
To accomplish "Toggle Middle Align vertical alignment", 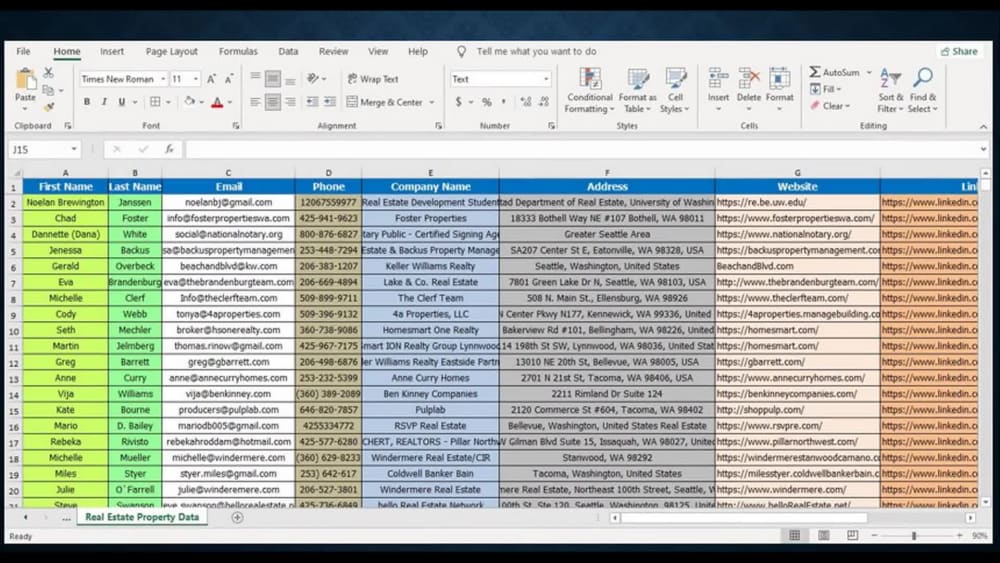I will pos(272,78).
